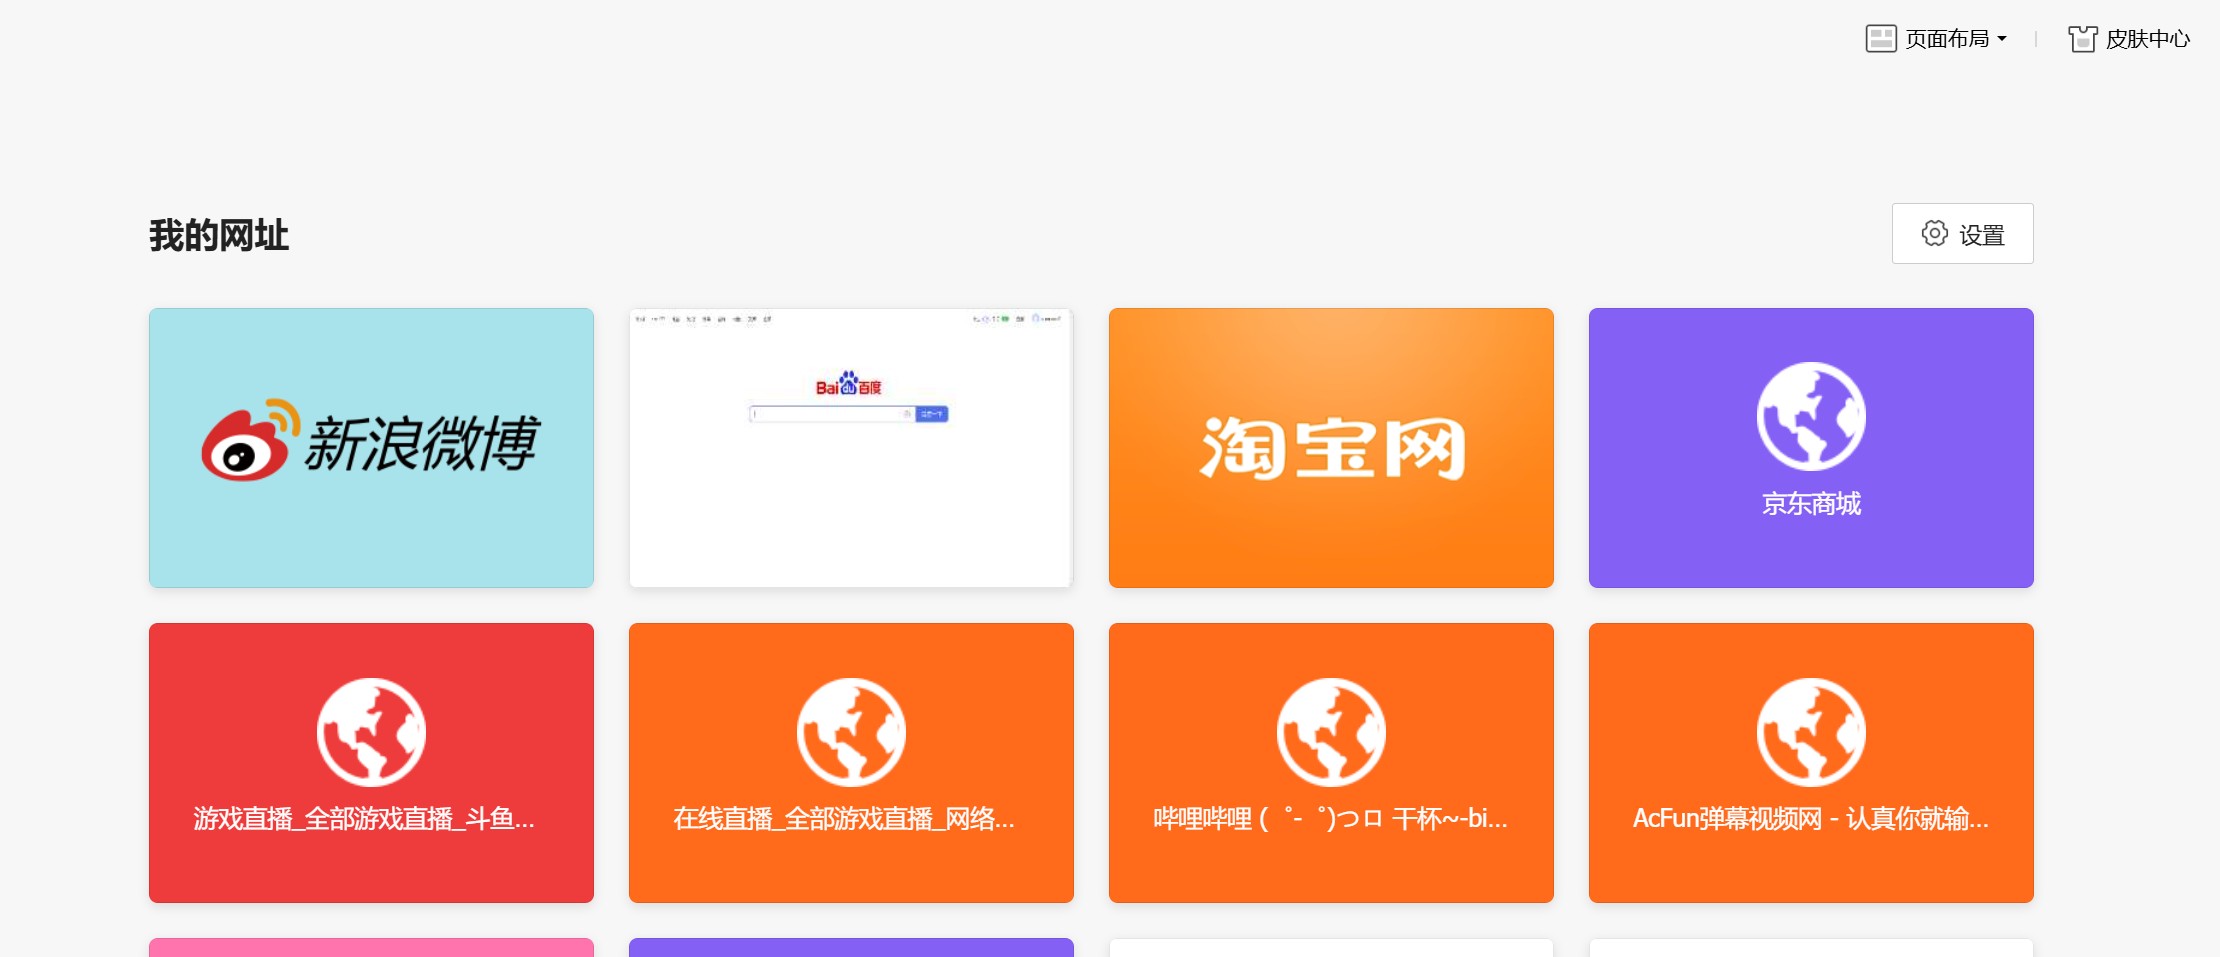2220x957 pixels.
Task: Click globe icon on AcFun tile
Action: pyautogui.click(x=1811, y=732)
